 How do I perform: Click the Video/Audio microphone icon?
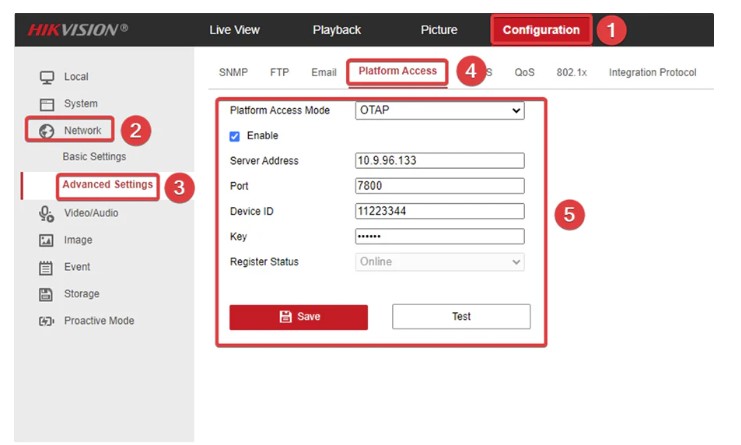46,214
